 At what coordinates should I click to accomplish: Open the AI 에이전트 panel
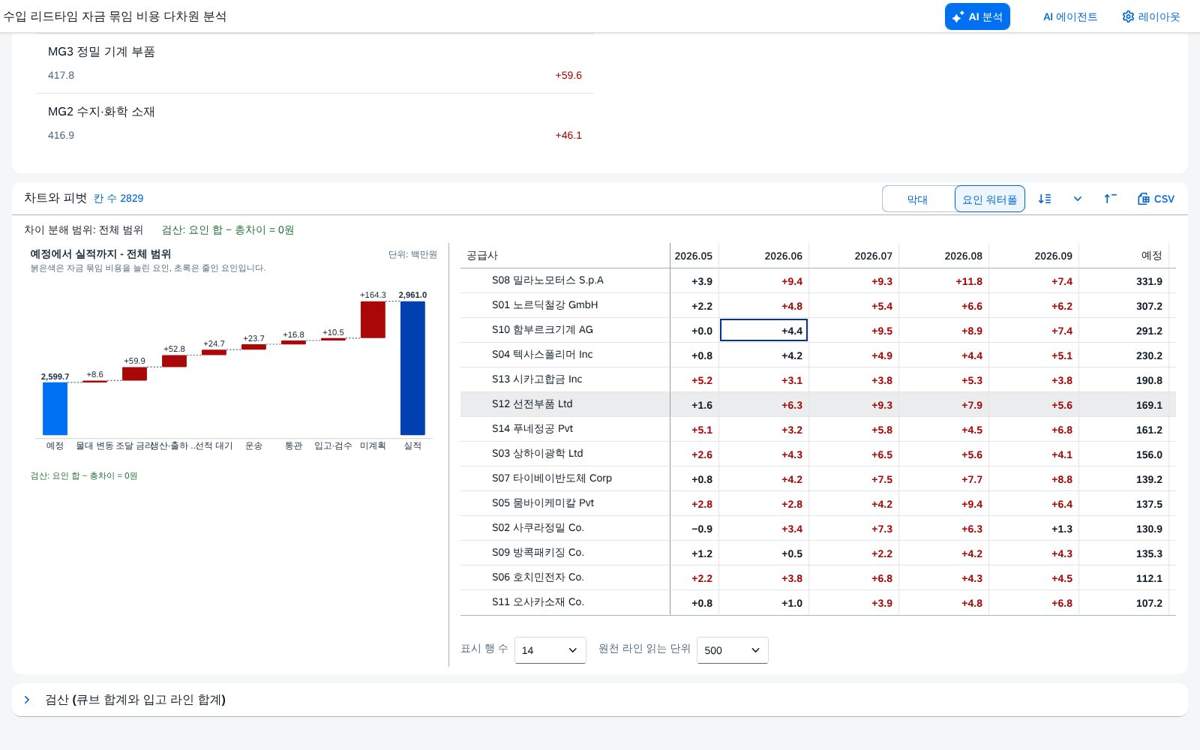click(1070, 16)
